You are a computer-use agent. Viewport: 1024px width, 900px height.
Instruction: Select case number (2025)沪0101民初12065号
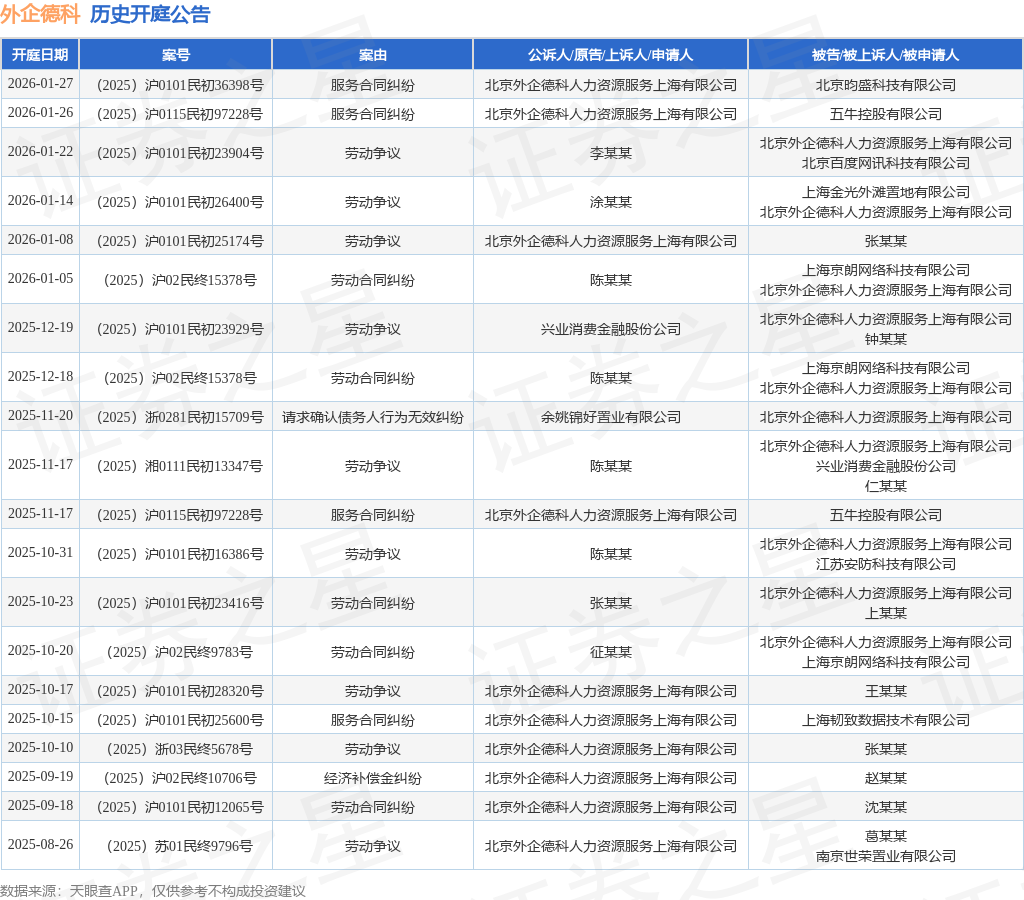coord(180,807)
